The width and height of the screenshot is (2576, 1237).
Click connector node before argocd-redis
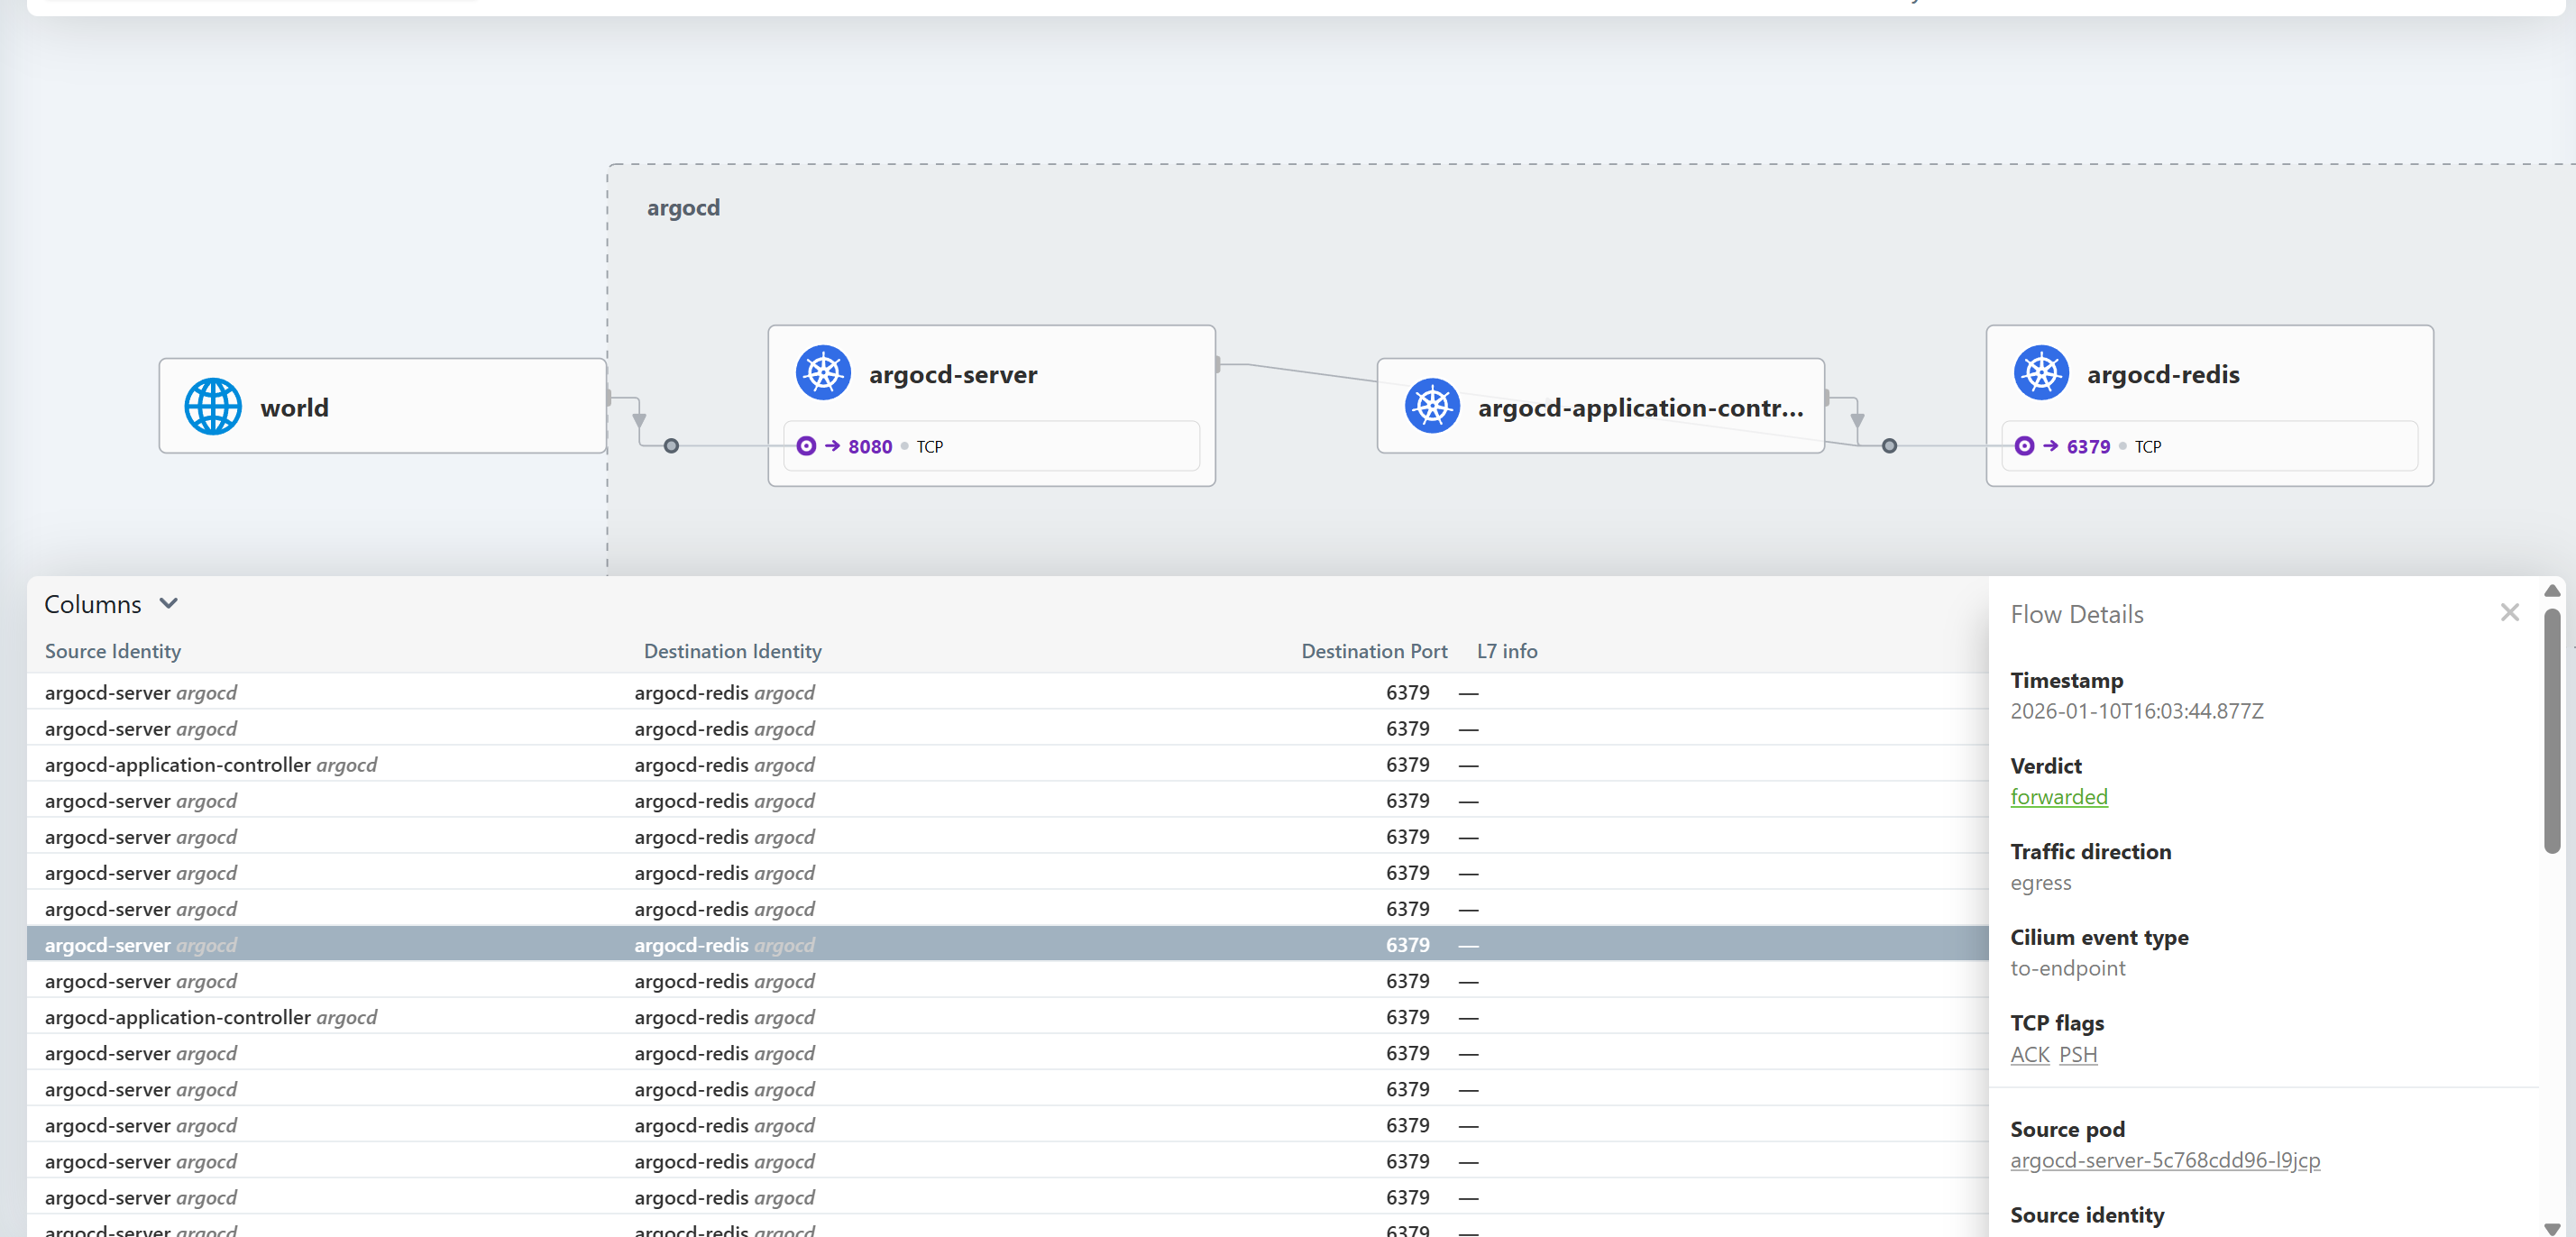1889,446
